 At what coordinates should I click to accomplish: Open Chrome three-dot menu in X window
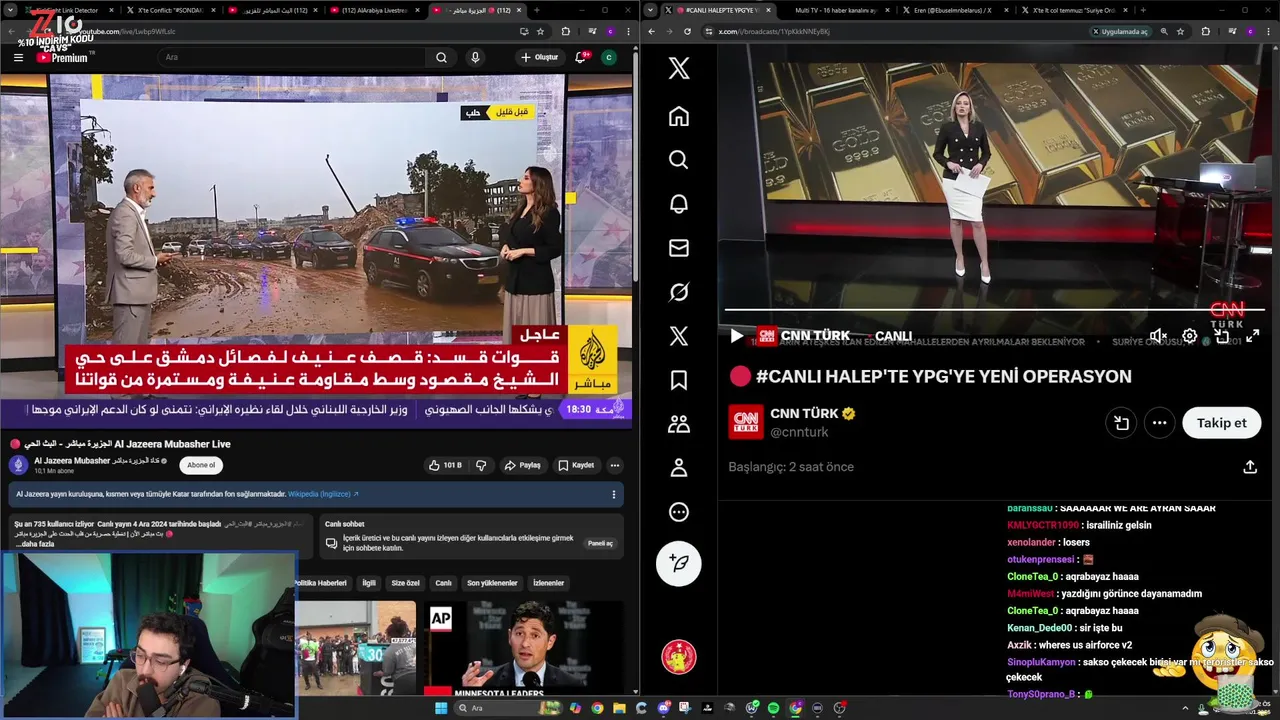[x=1269, y=31]
